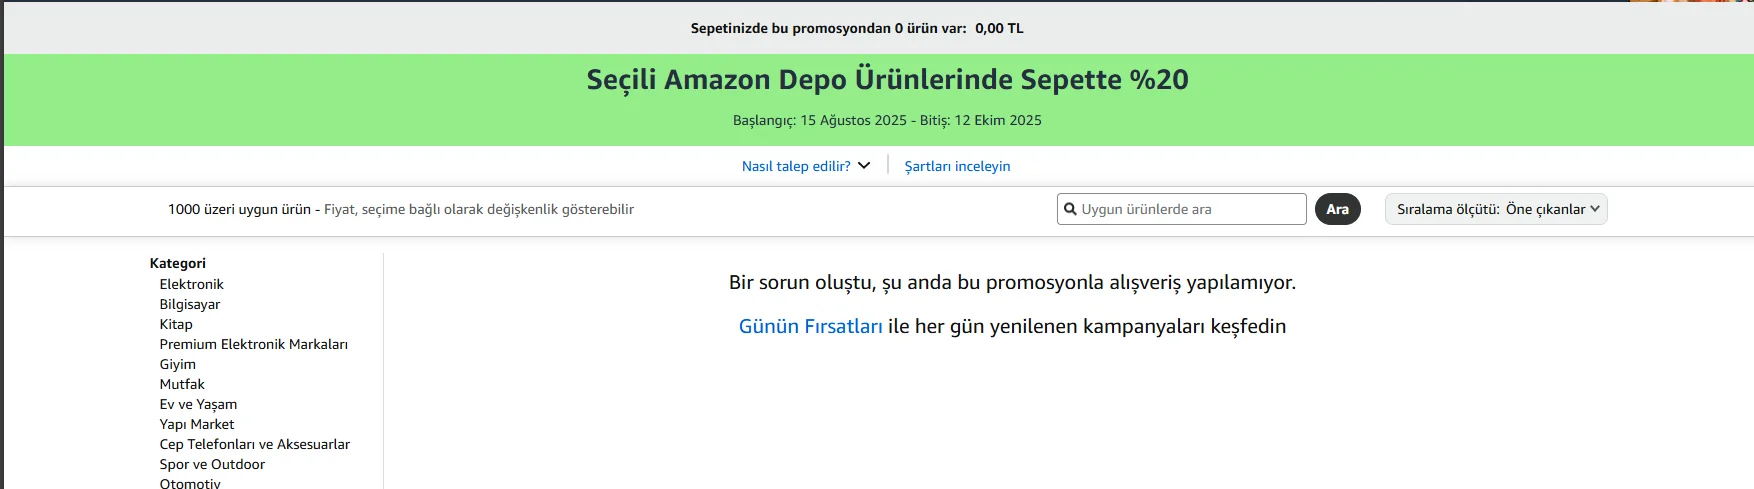The width and height of the screenshot is (1754, 489).
Task: Select the Bilgisayar category
Action: 189,304
